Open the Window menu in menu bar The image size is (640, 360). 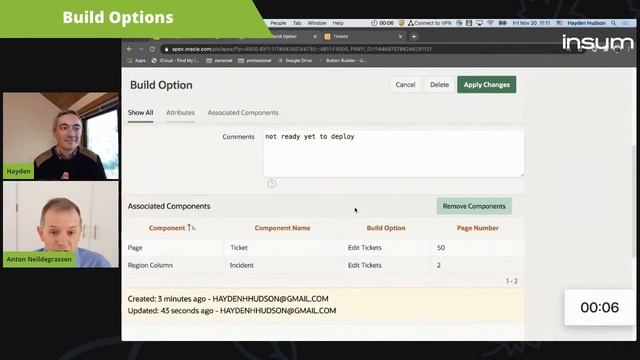[x=317, y=23]
